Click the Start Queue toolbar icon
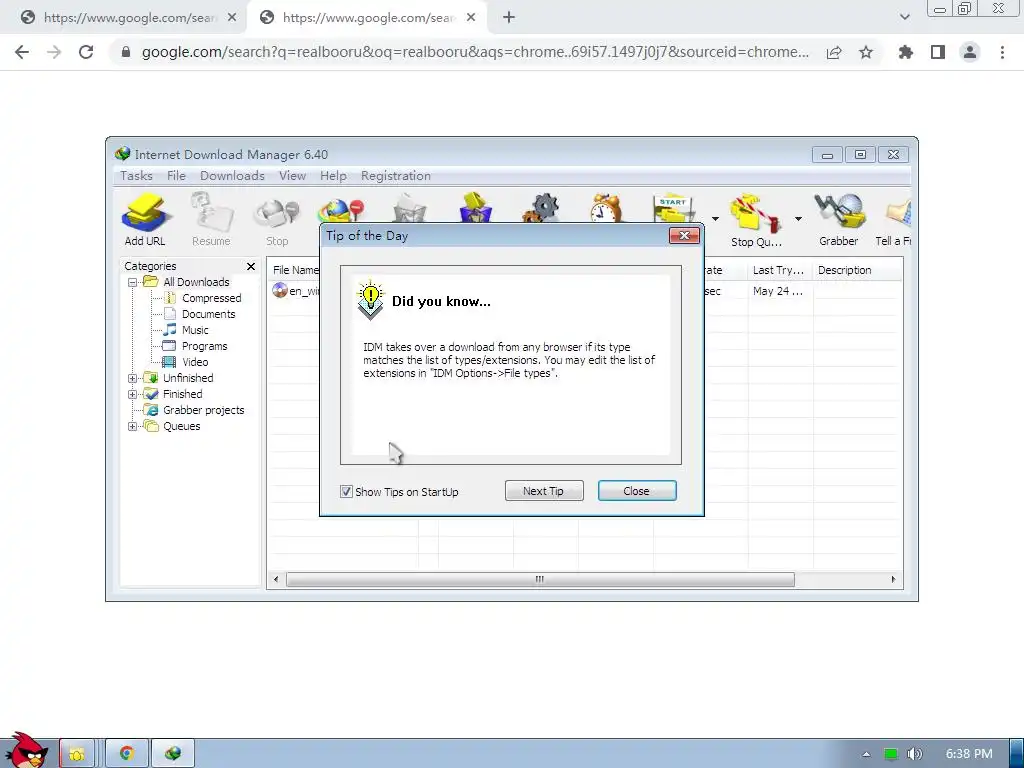This screenshot has height=768, width=1024. pyautogui.click(x=673, y=208)
